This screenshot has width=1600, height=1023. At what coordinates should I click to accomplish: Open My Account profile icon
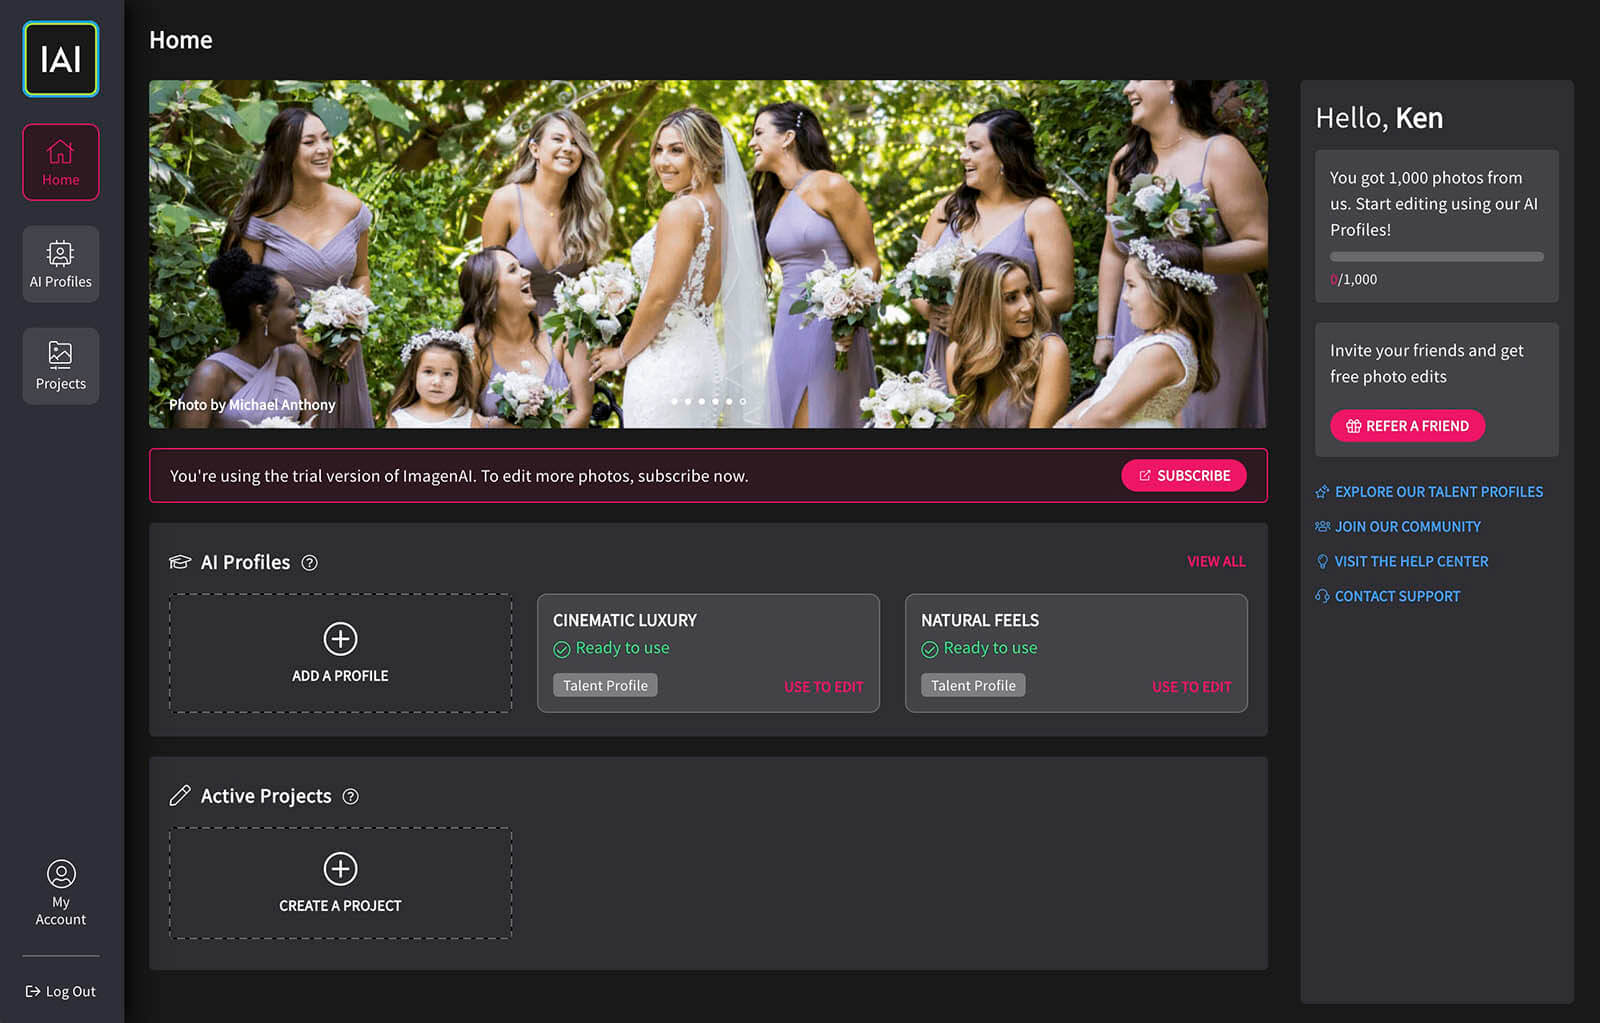[61, 875]
